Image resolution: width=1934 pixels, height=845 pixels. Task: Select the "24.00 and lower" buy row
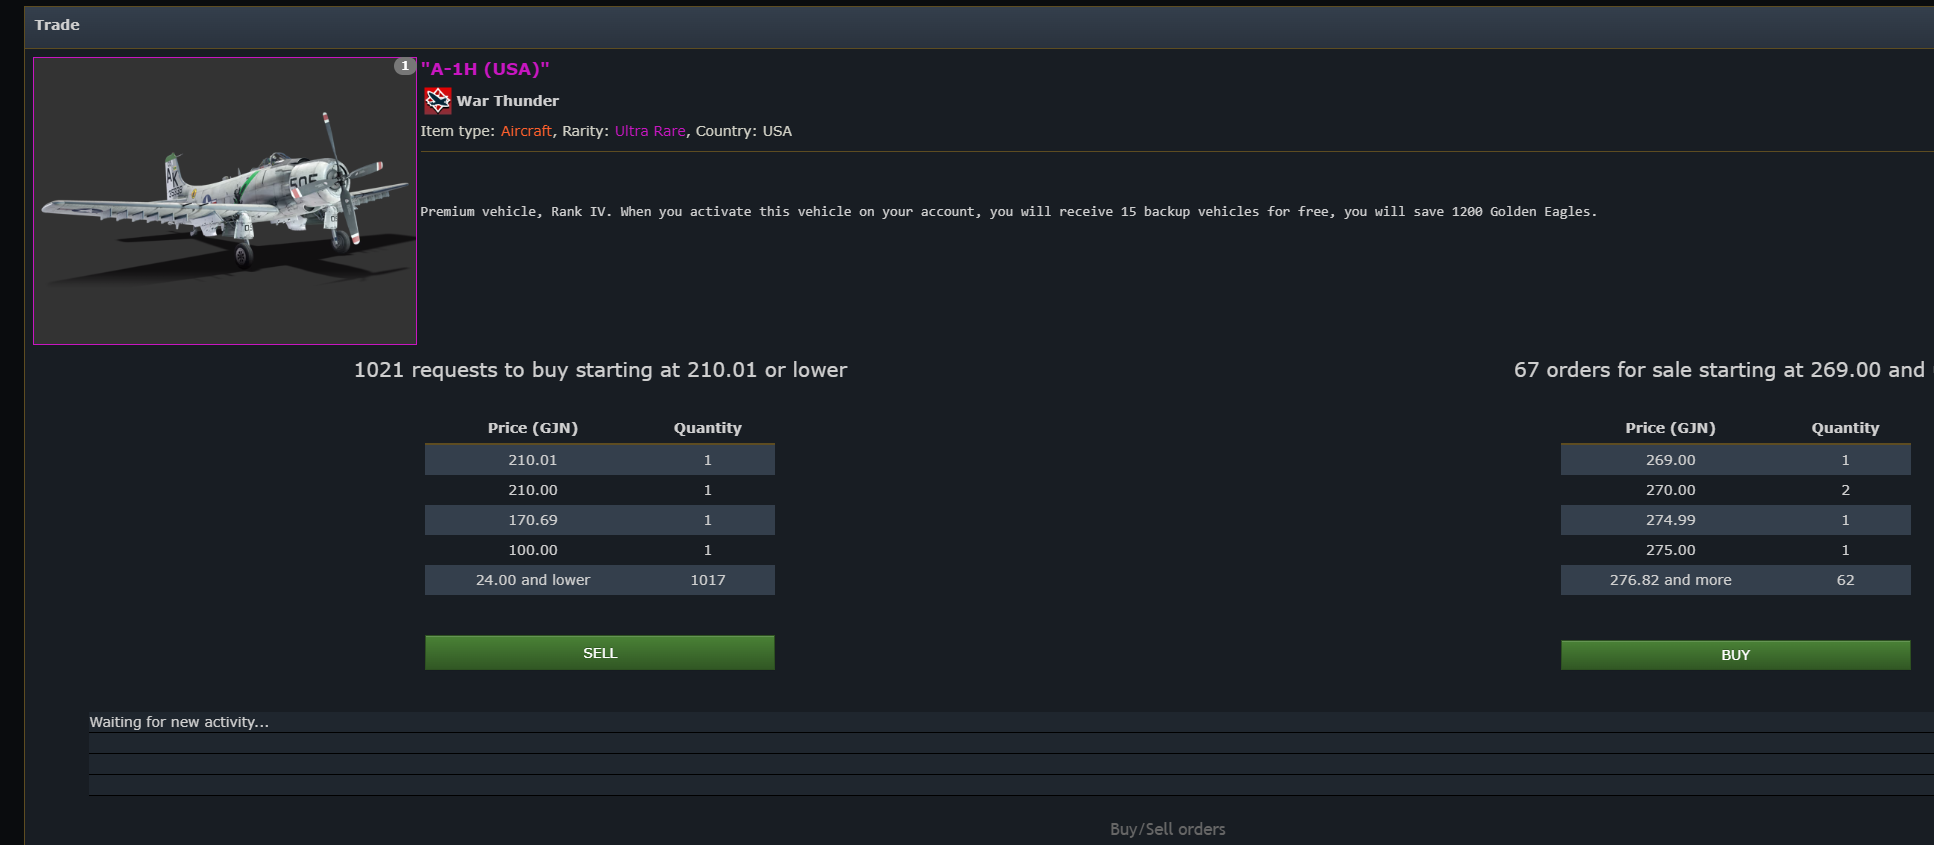[x=600, y=580]
